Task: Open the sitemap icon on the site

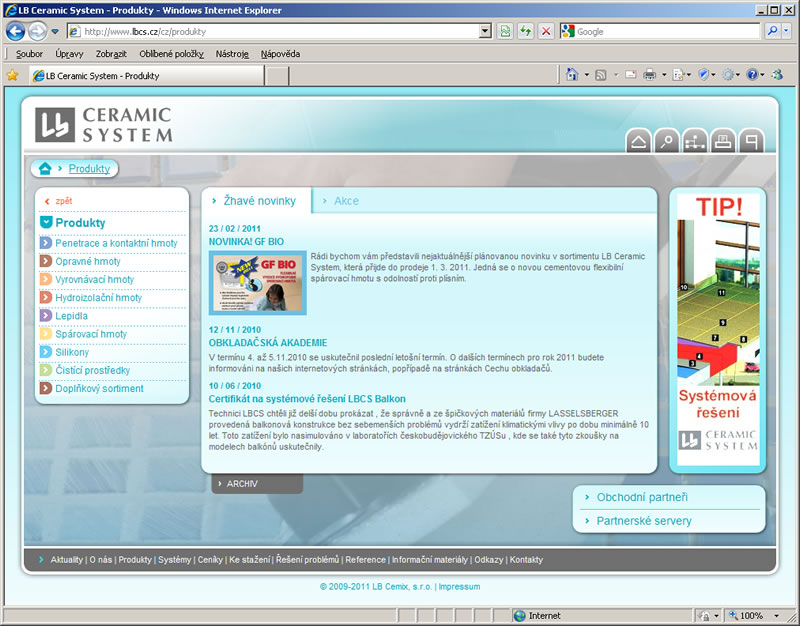Action: [695, 142]
